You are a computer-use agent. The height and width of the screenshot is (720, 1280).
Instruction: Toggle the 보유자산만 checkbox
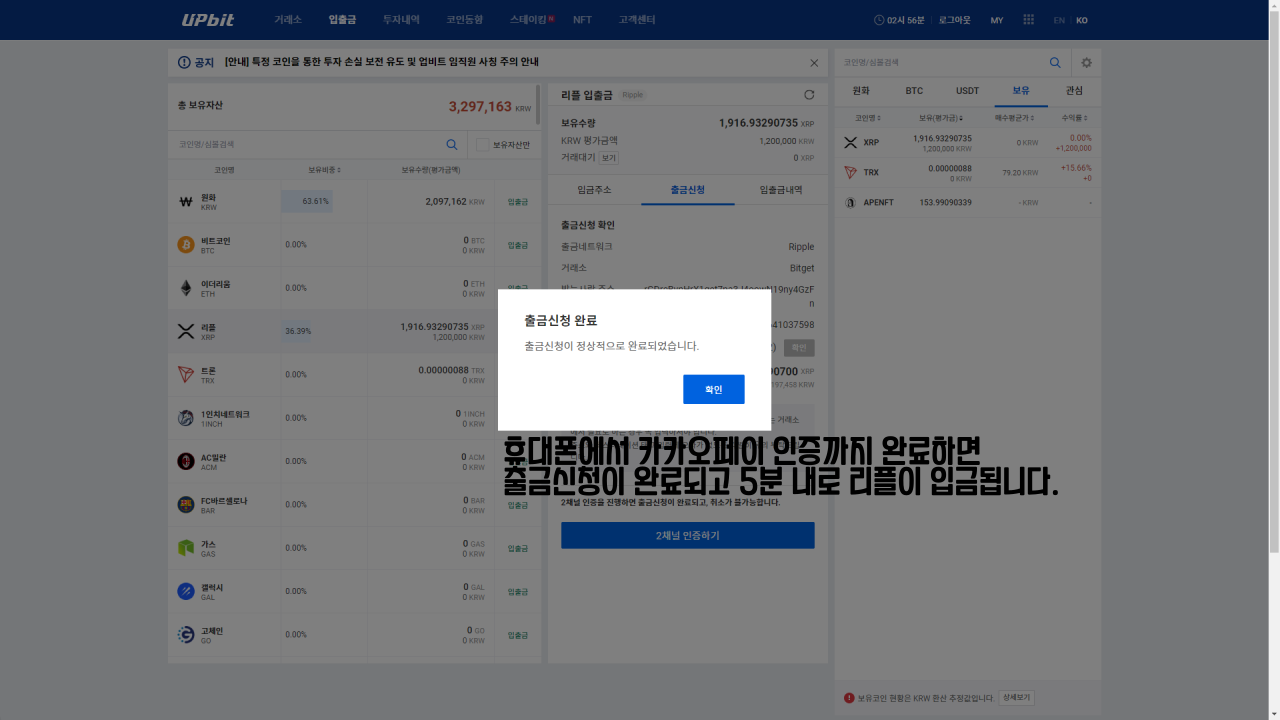(482, 145)
